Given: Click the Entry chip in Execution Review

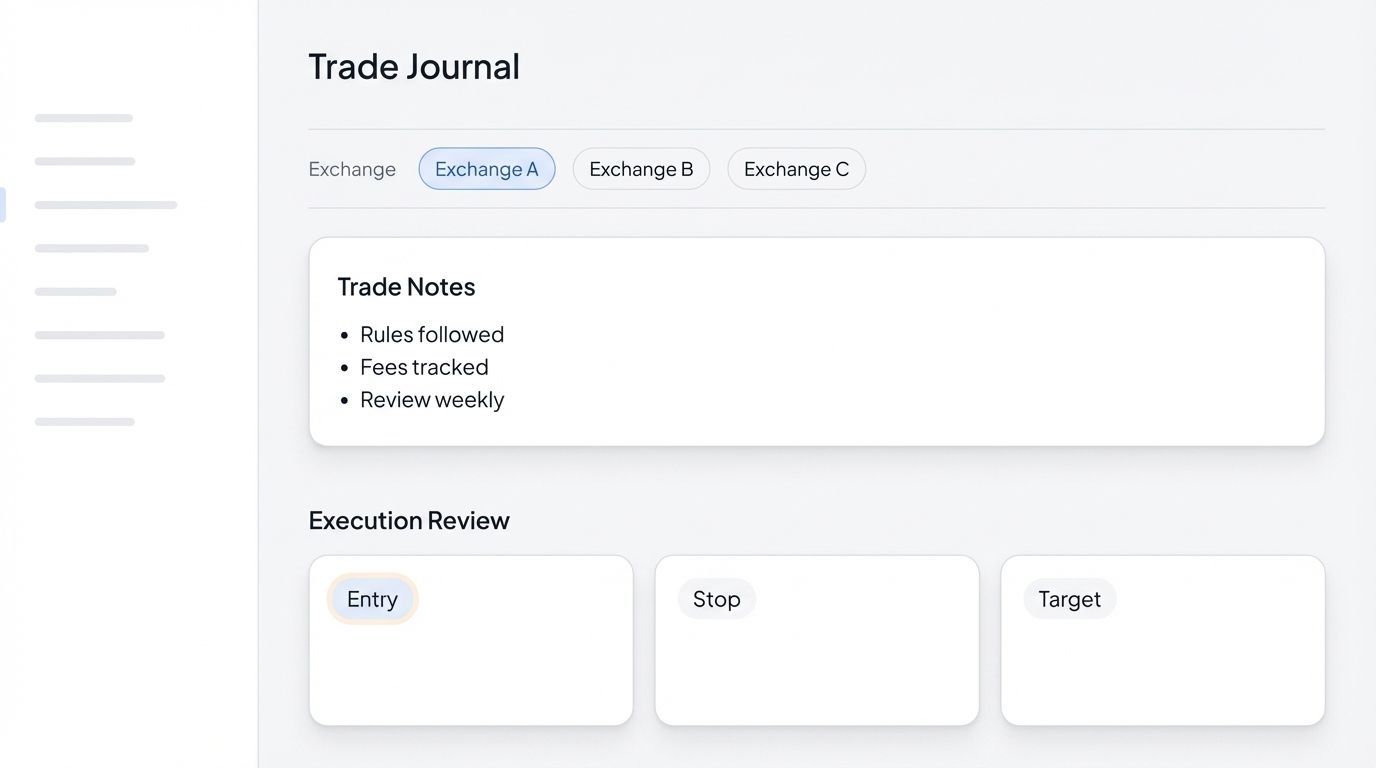Looking at the screenshot, I should click(372, 599).
